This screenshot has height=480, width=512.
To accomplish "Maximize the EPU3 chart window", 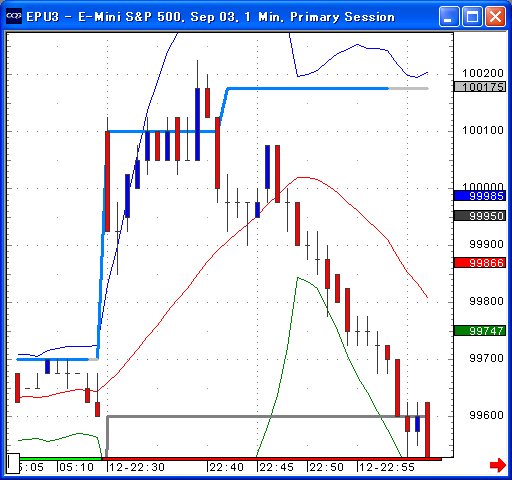I will (x=472, y=16).
